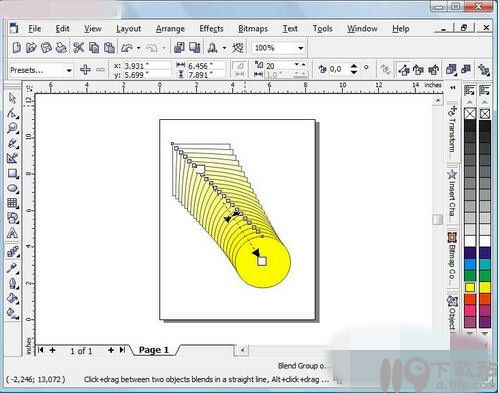Open the Fill tool flyout
This screenshot has height=393, width=499.
coord(13,298)
